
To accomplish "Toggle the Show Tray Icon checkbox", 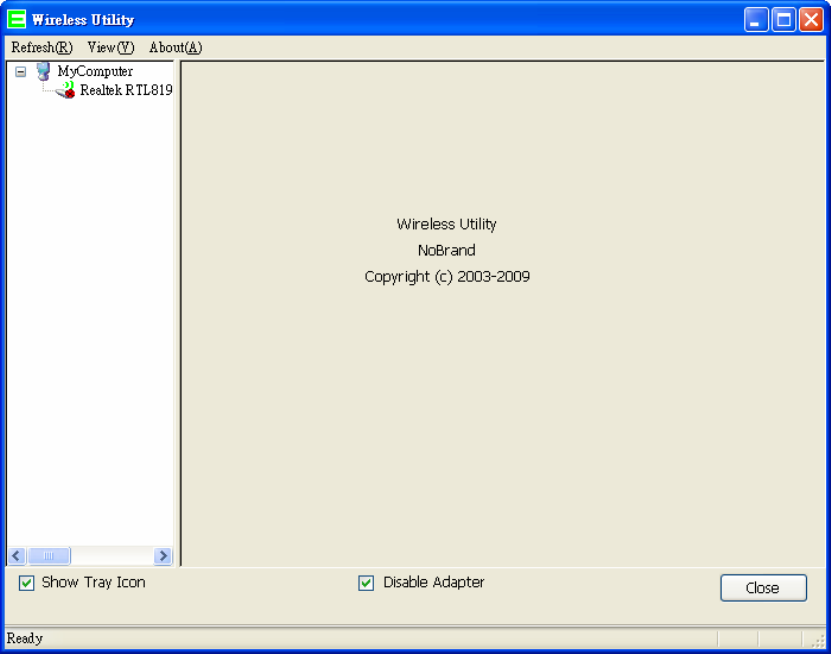I will 26,583.
